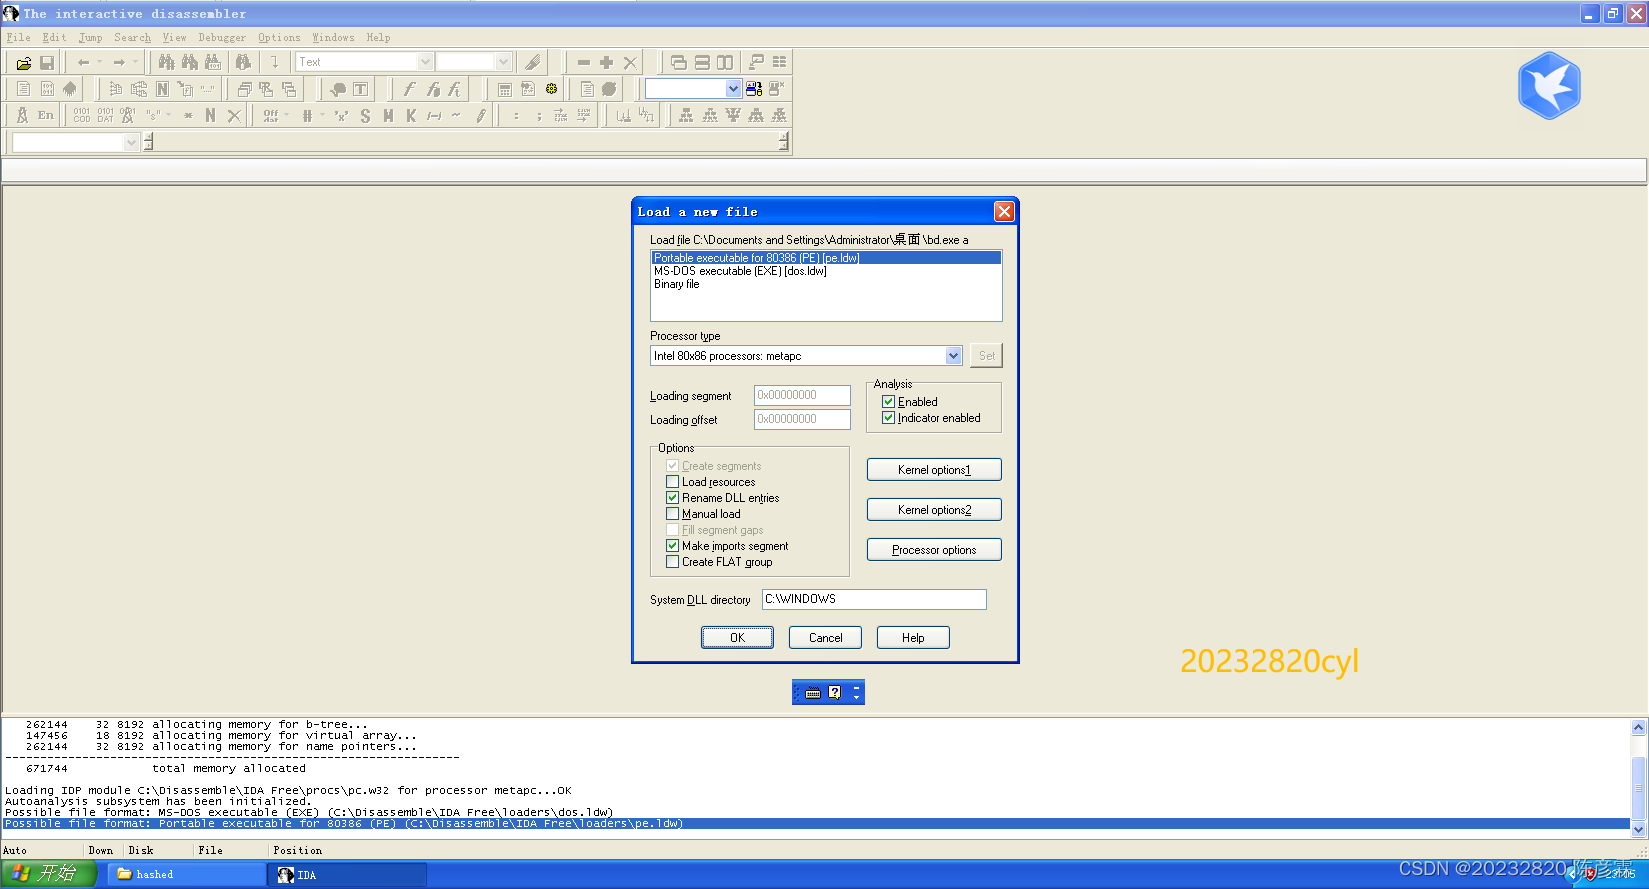Open the dropdown beside the calculator toolbar group

click(x=733, y=89)
